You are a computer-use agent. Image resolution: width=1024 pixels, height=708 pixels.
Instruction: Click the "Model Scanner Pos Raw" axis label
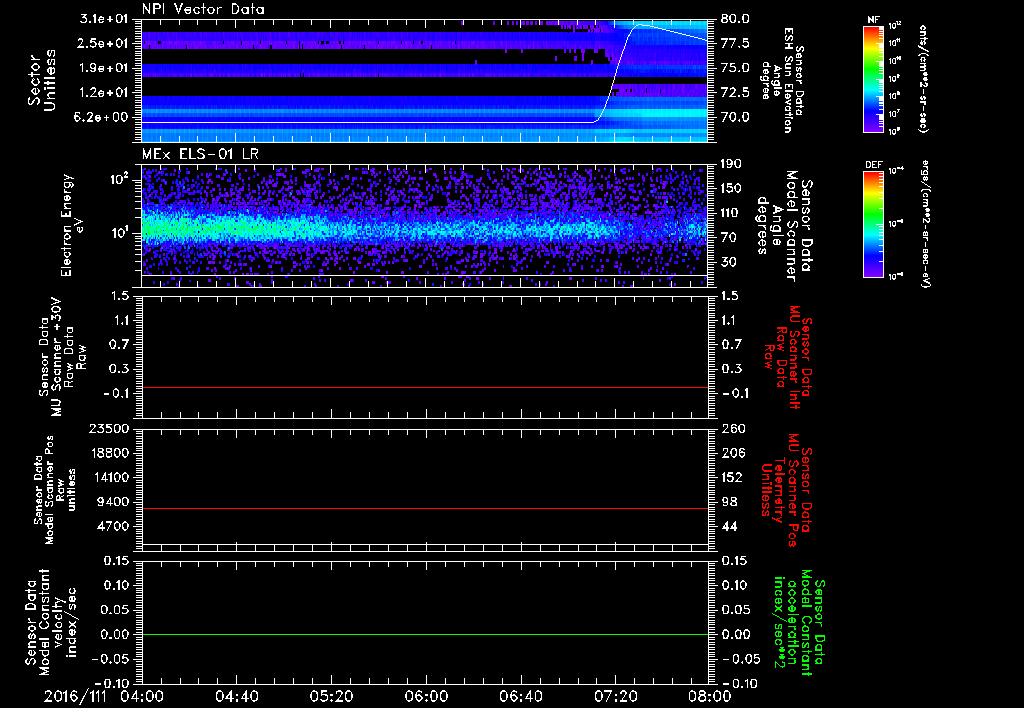(56, 490)
